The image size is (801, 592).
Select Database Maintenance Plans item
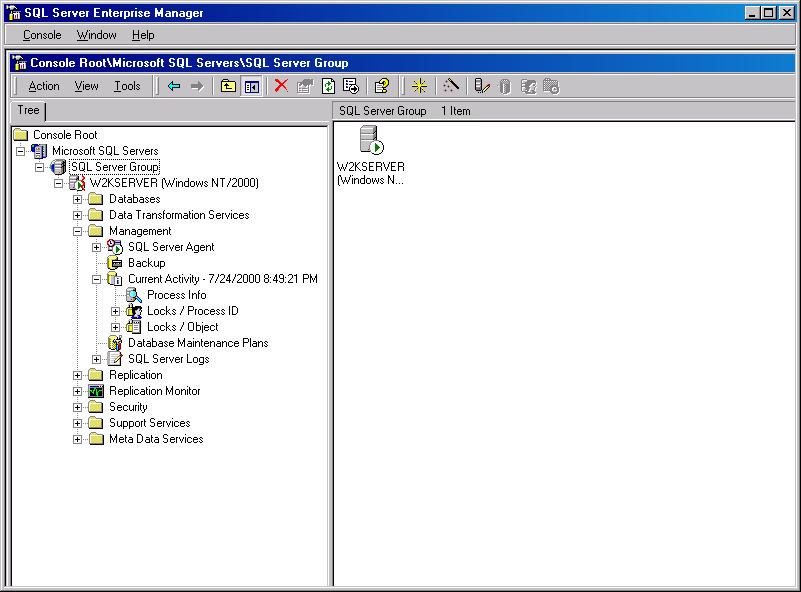point(197,343)
